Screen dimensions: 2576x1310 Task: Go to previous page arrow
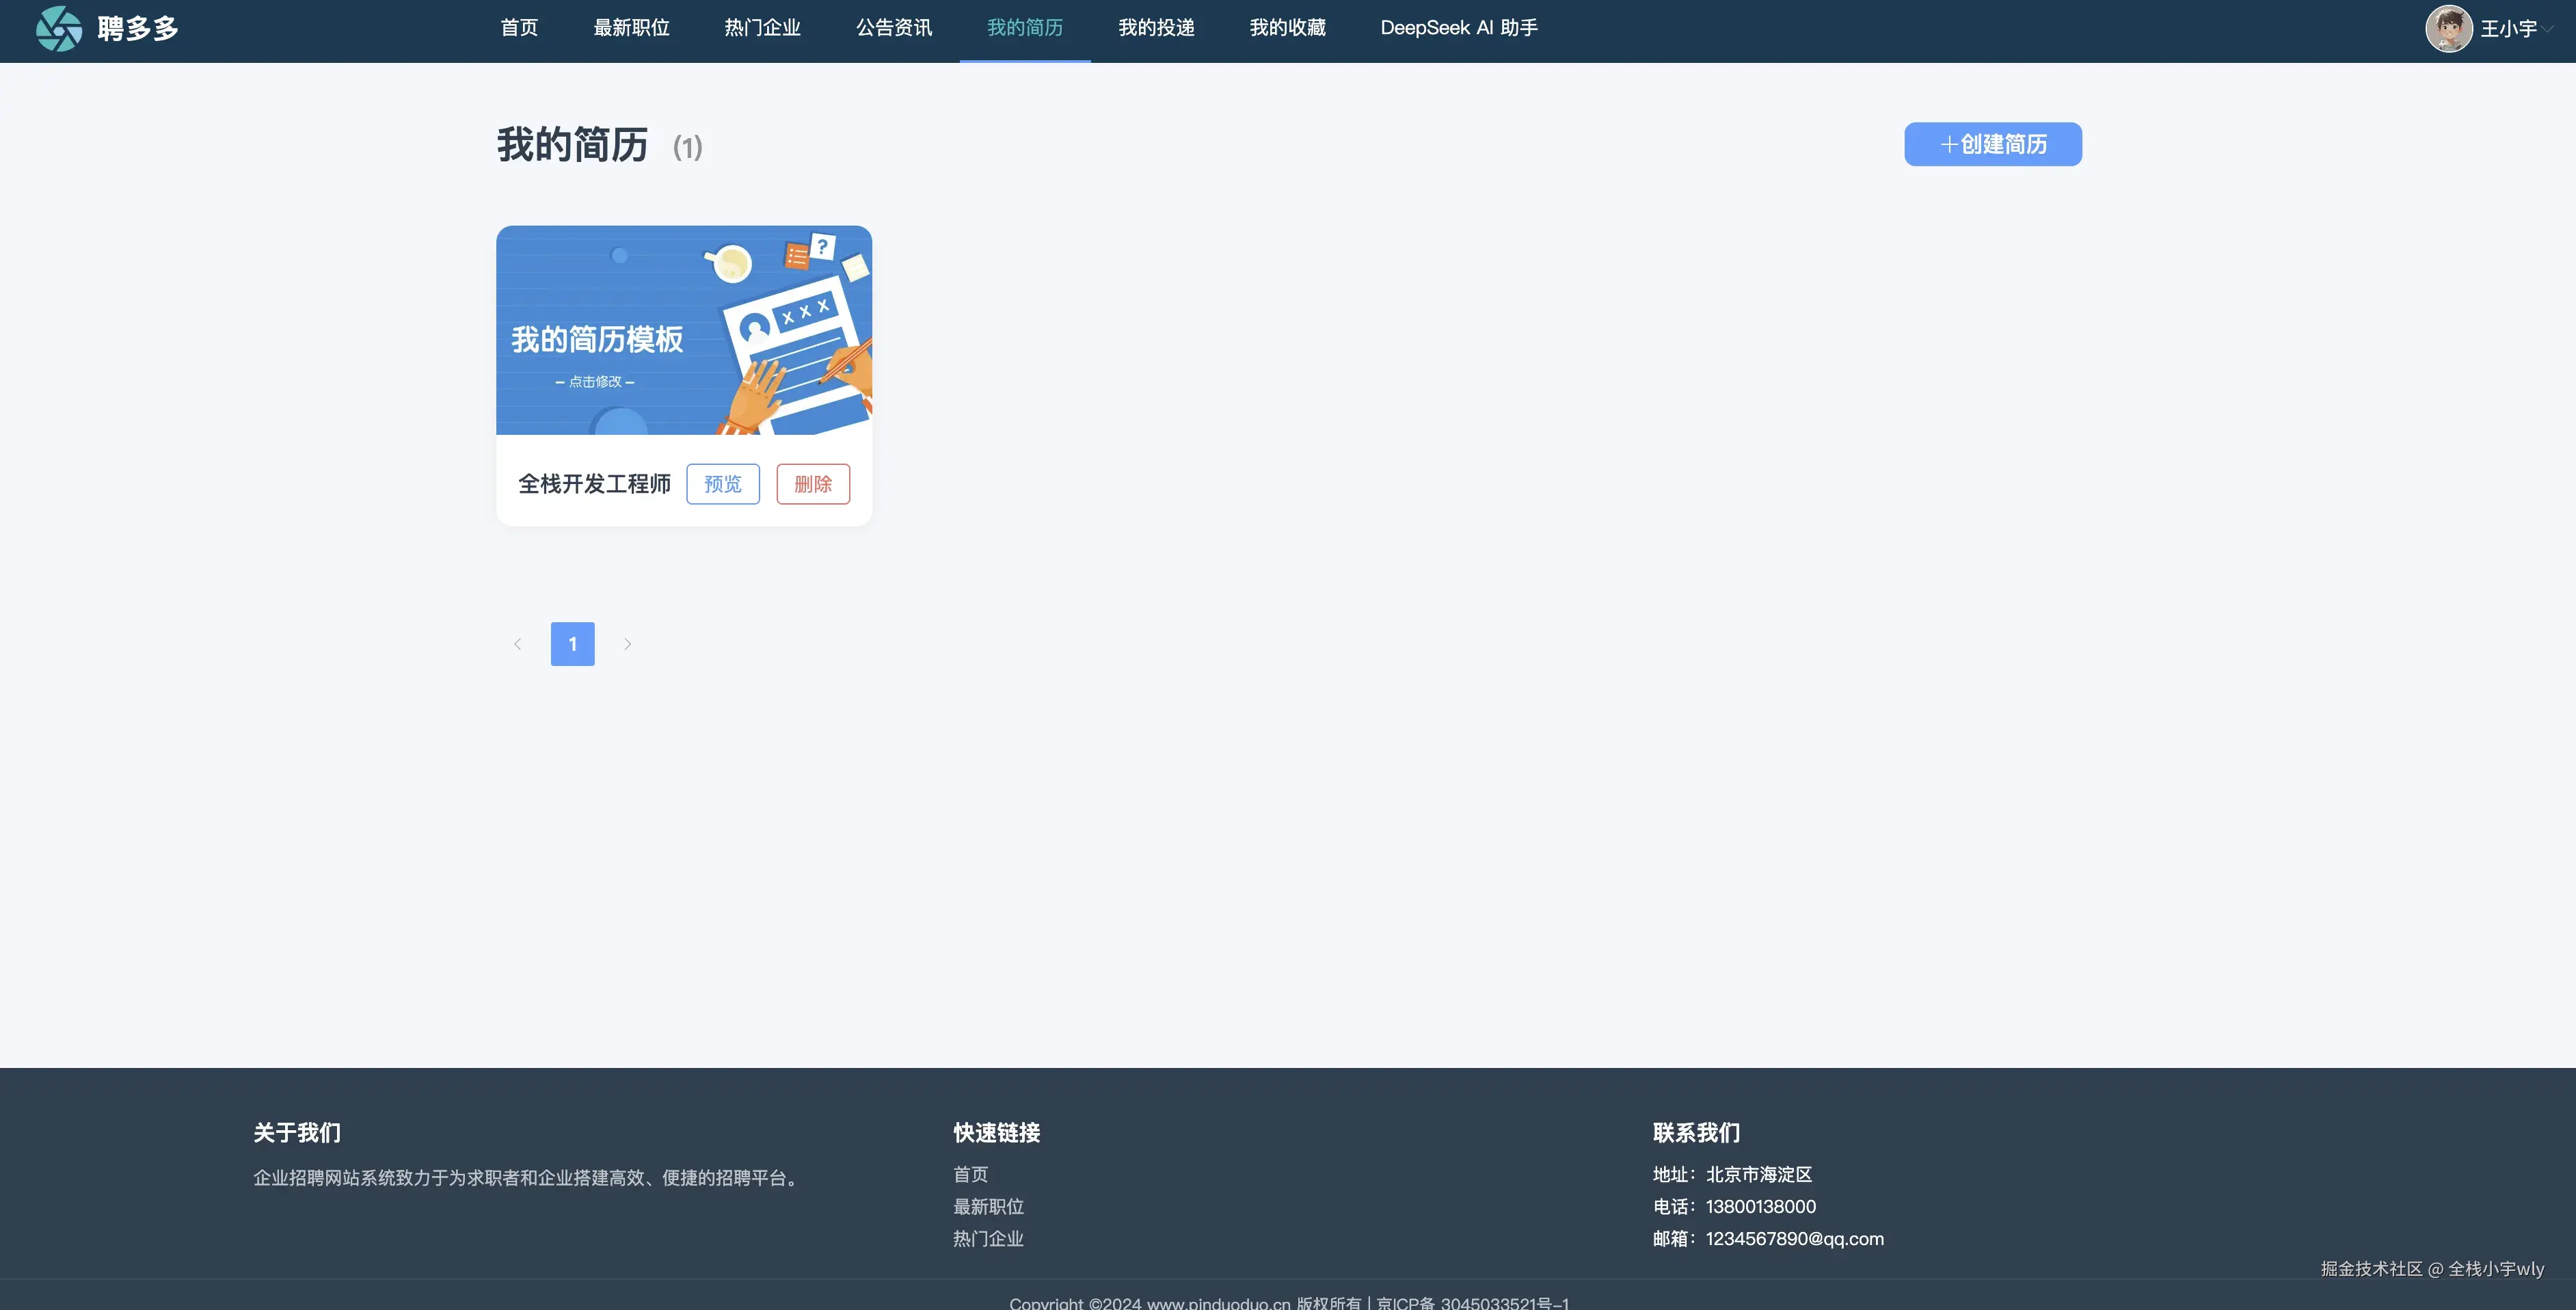pyautogui.click(x=517, y=644)
